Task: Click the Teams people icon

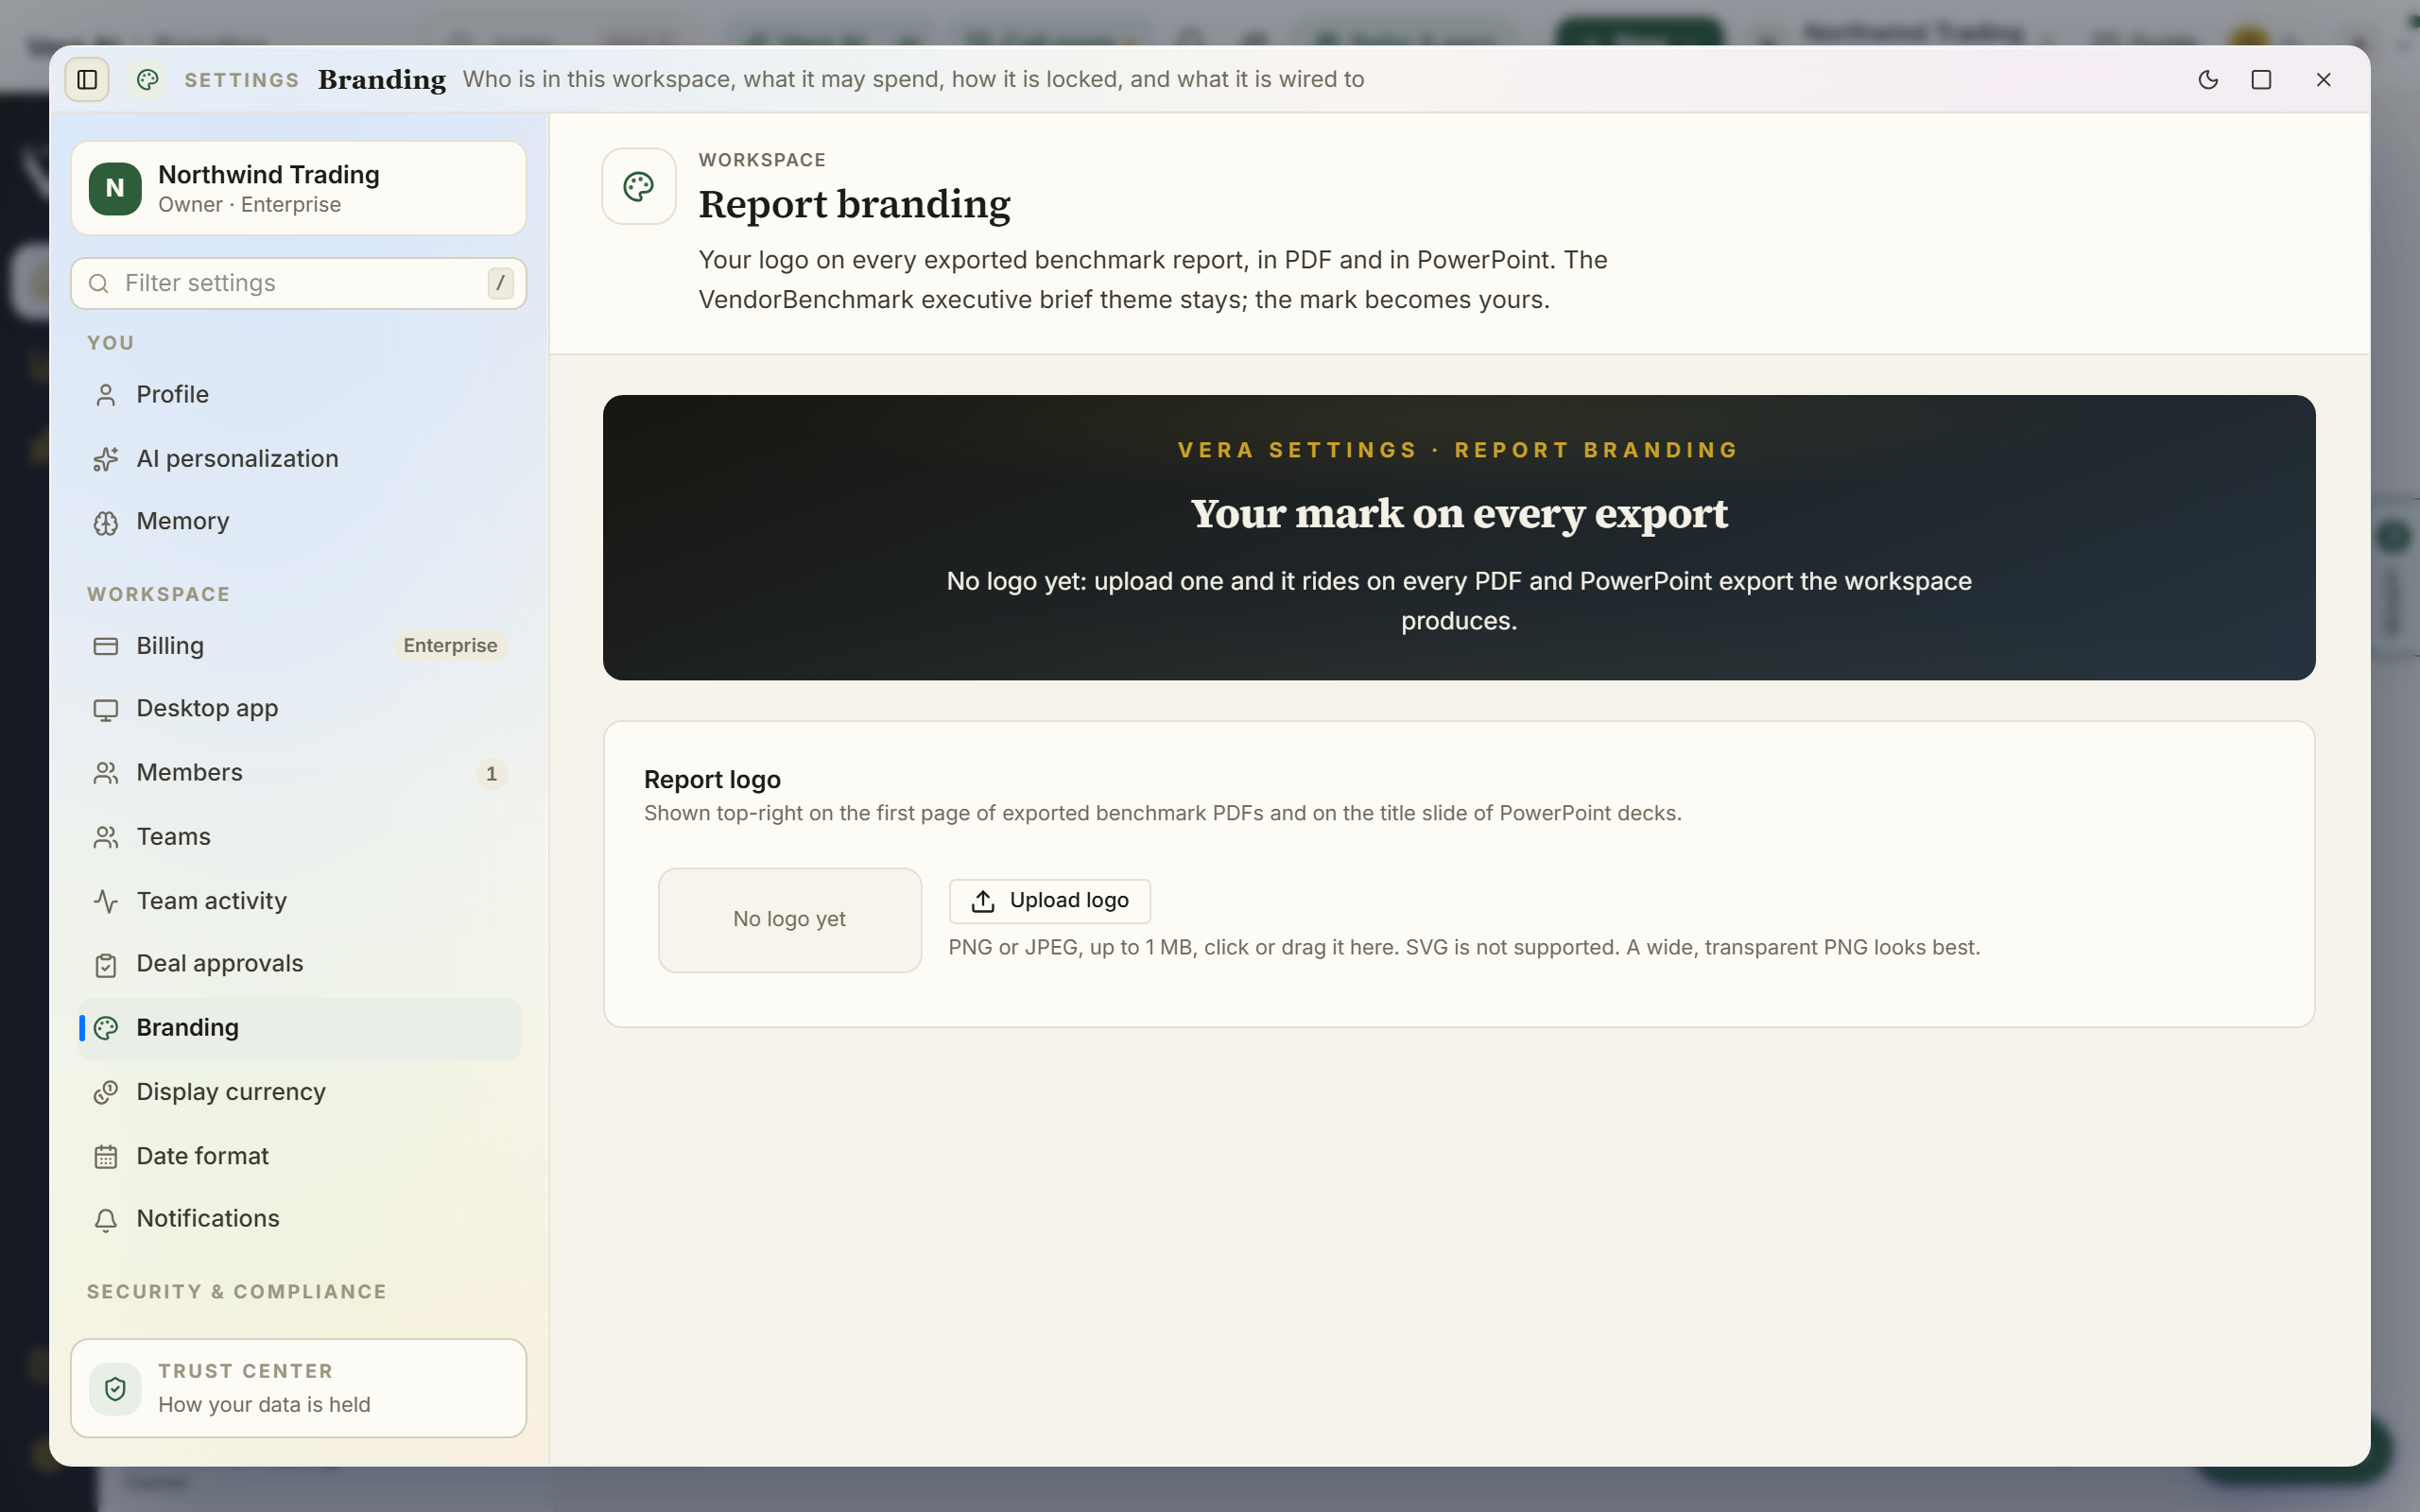Action: click(x=106, y=837)
